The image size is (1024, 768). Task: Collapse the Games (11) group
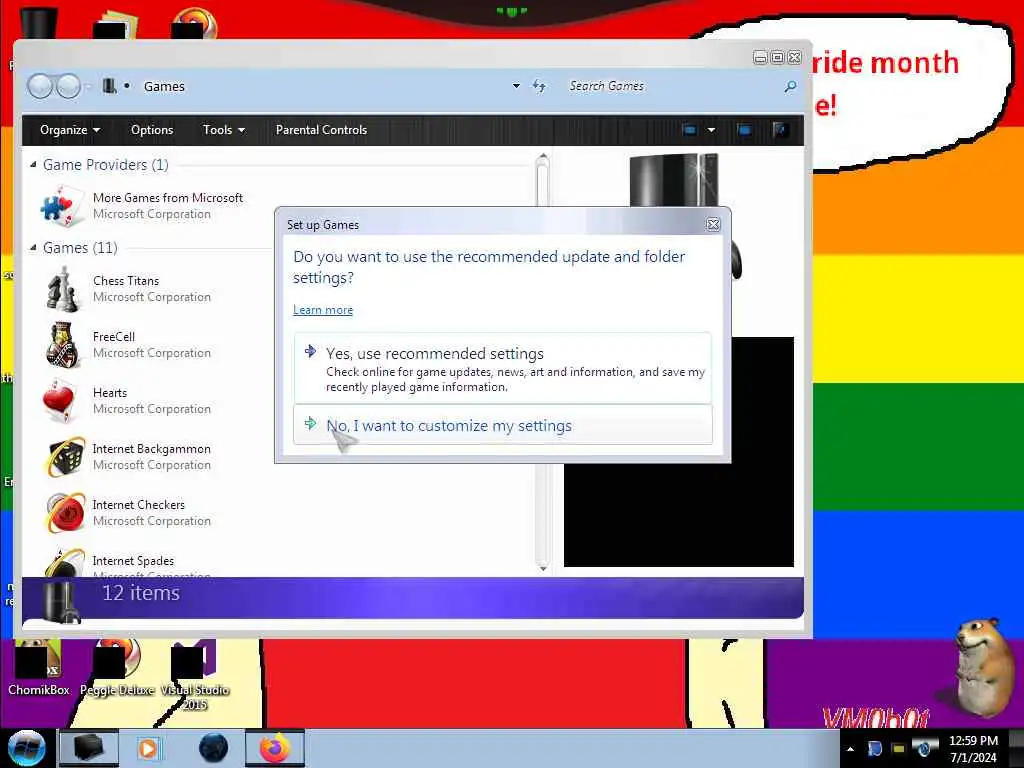point(33,248)
